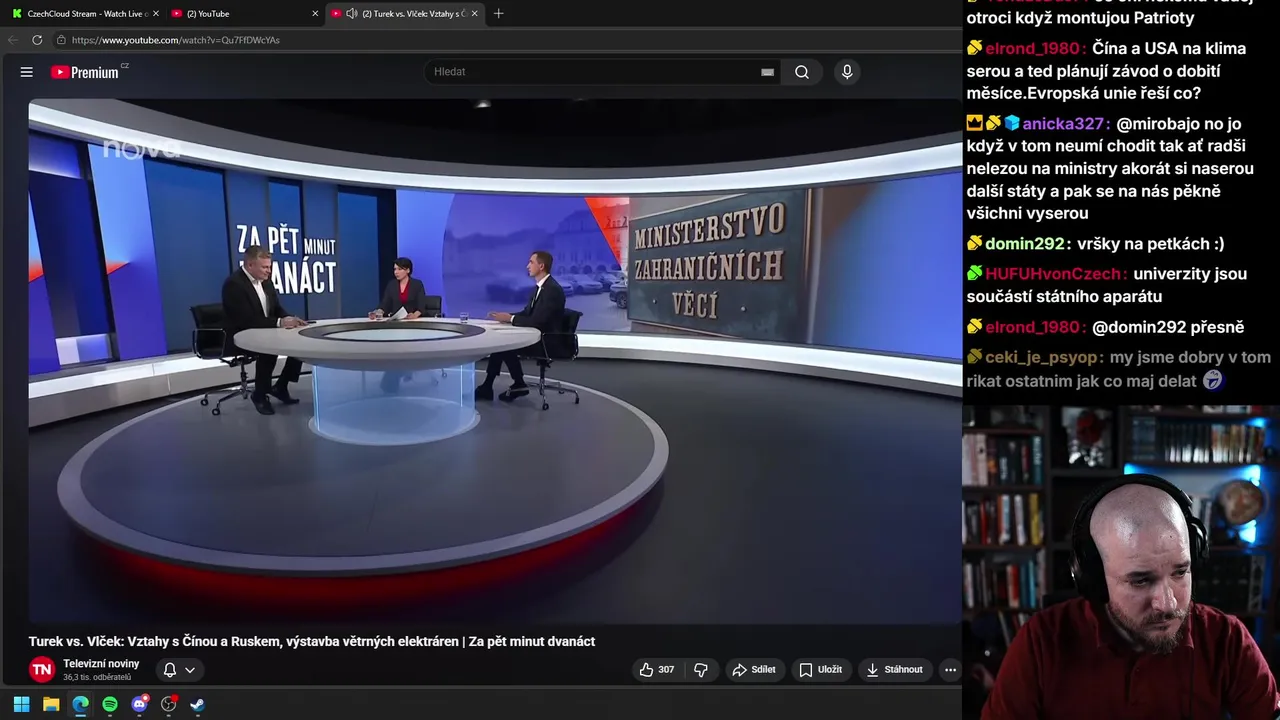Image resolution: width=1280 pixels, height=720 pixels.
Task: Expand subscription options chevron next to bell
Action: [x=190, y=670]
